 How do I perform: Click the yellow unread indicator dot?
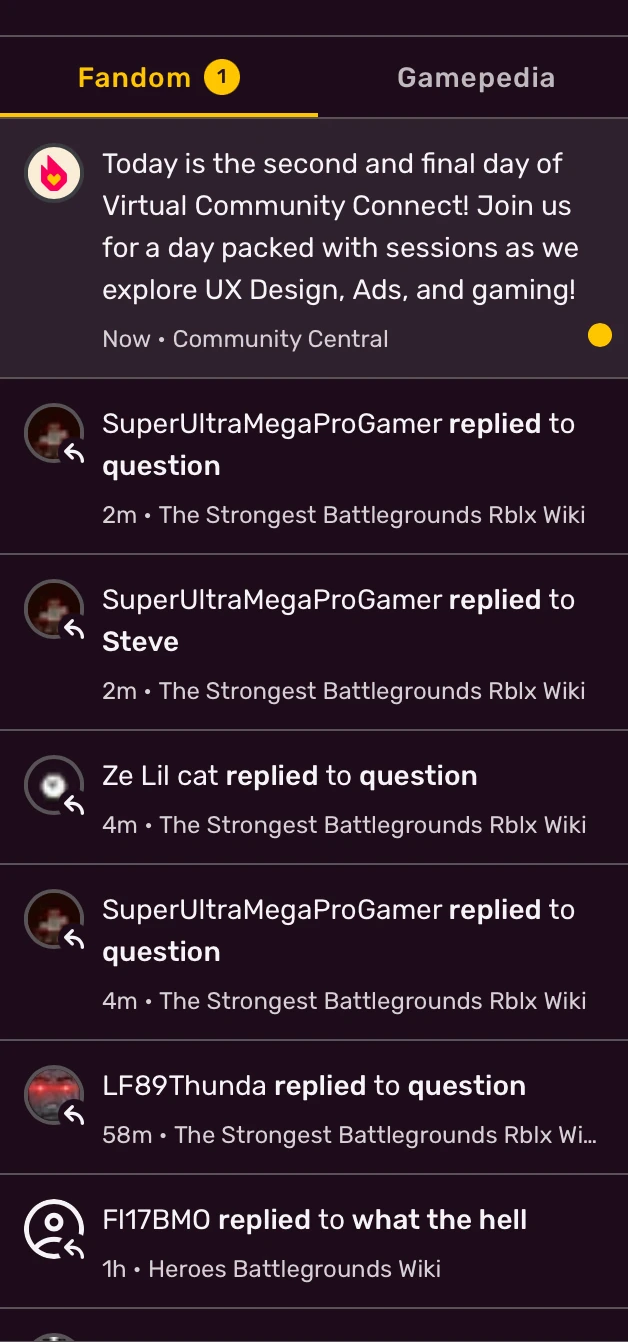pos(599,336)
